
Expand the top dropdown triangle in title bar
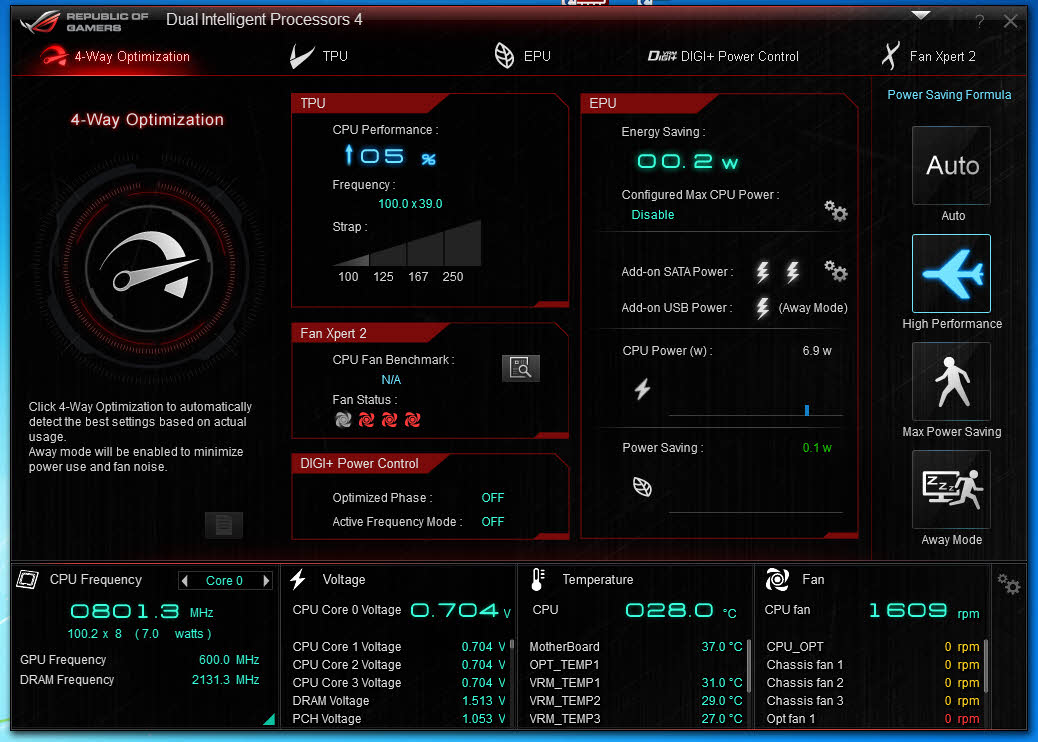point(921,15)
